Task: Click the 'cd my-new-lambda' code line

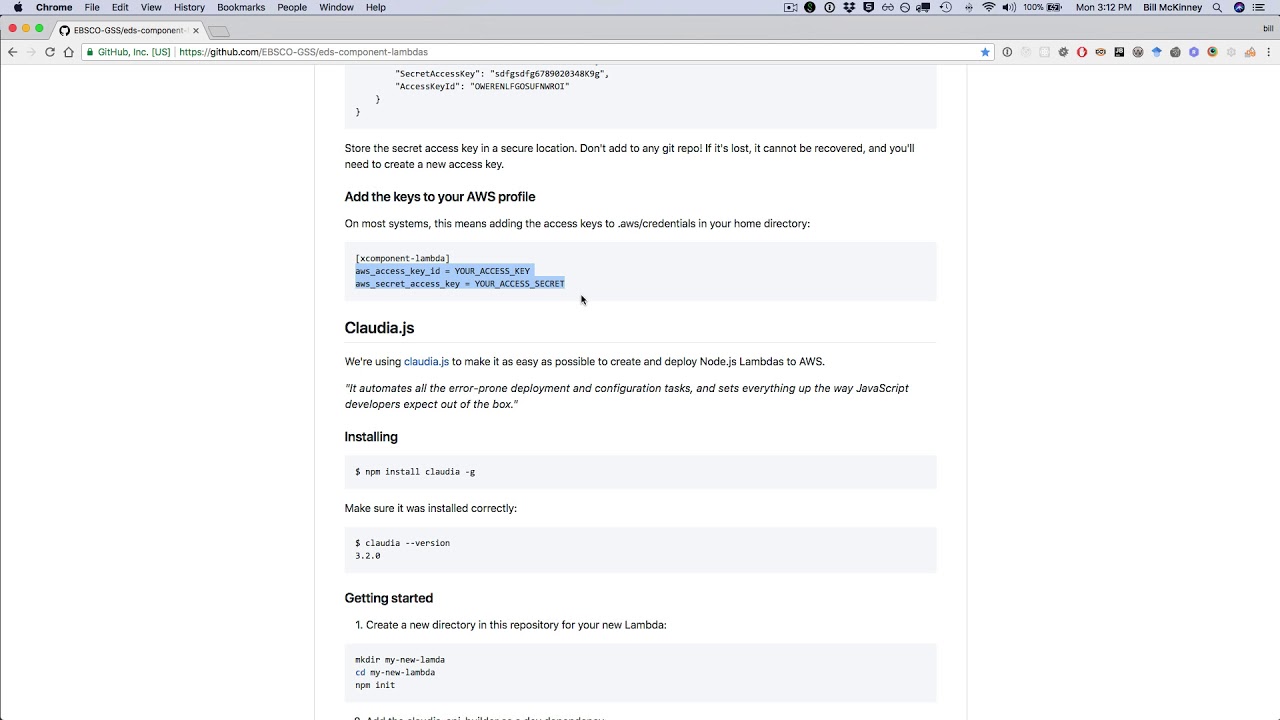Action: pyautogui.click(x=395, y=673)
